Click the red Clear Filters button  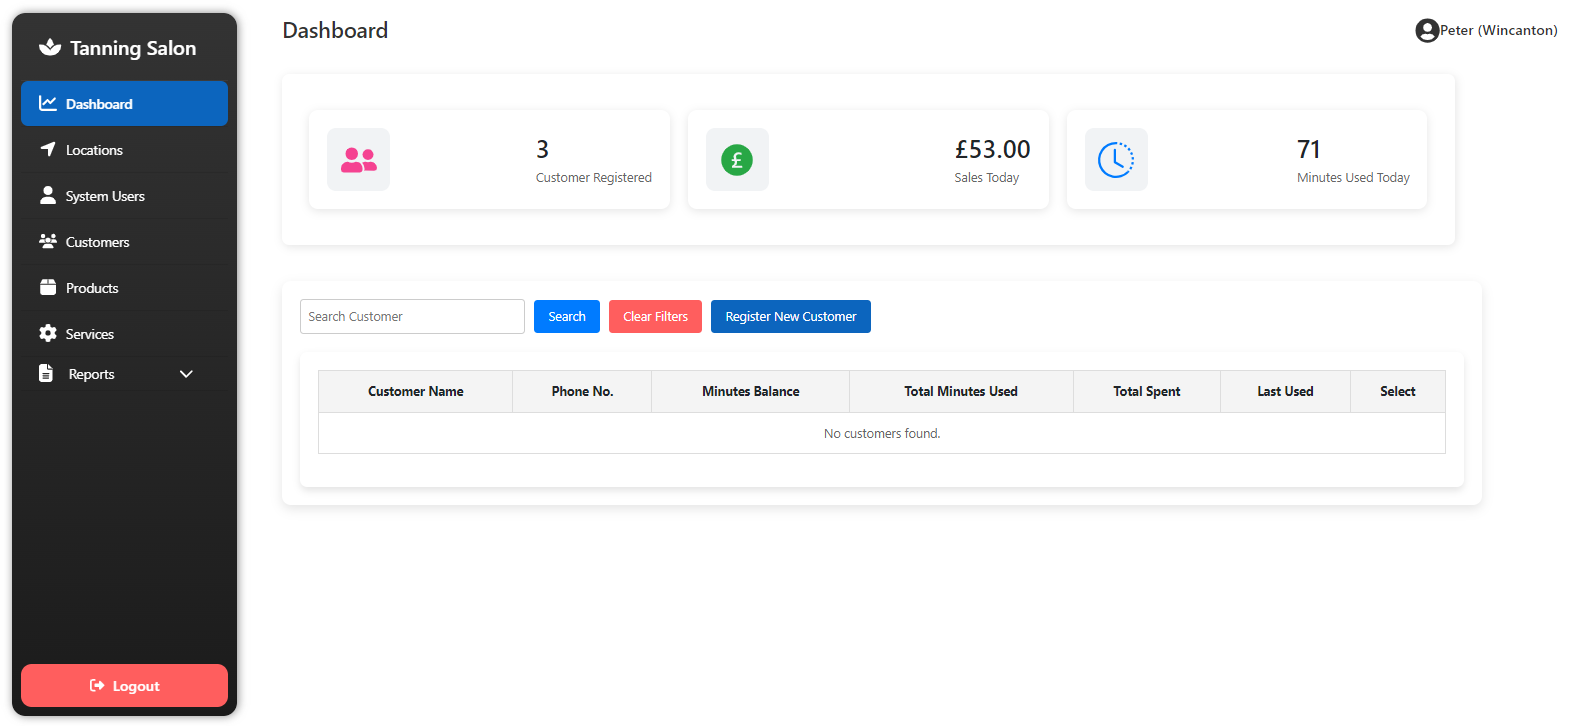[x=655, y=317]
